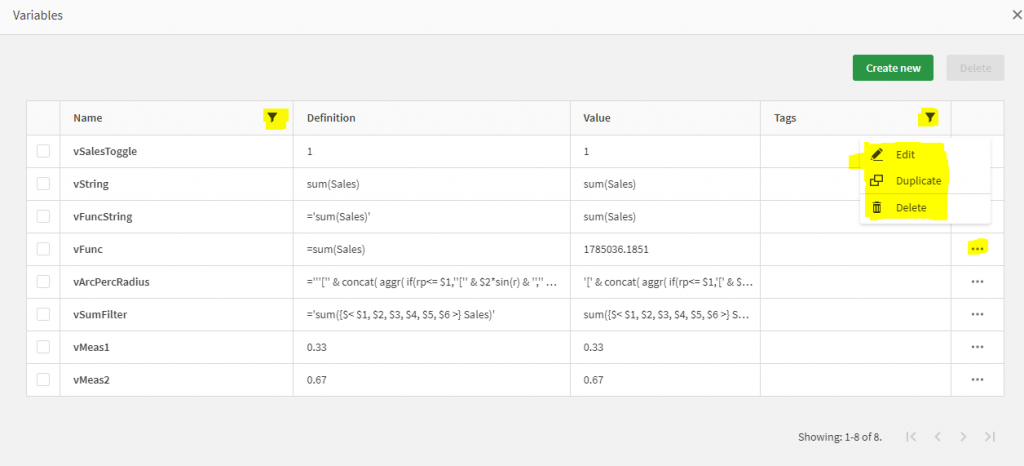
Task: Go to the first page arrow
Action: tap(912, 437)
